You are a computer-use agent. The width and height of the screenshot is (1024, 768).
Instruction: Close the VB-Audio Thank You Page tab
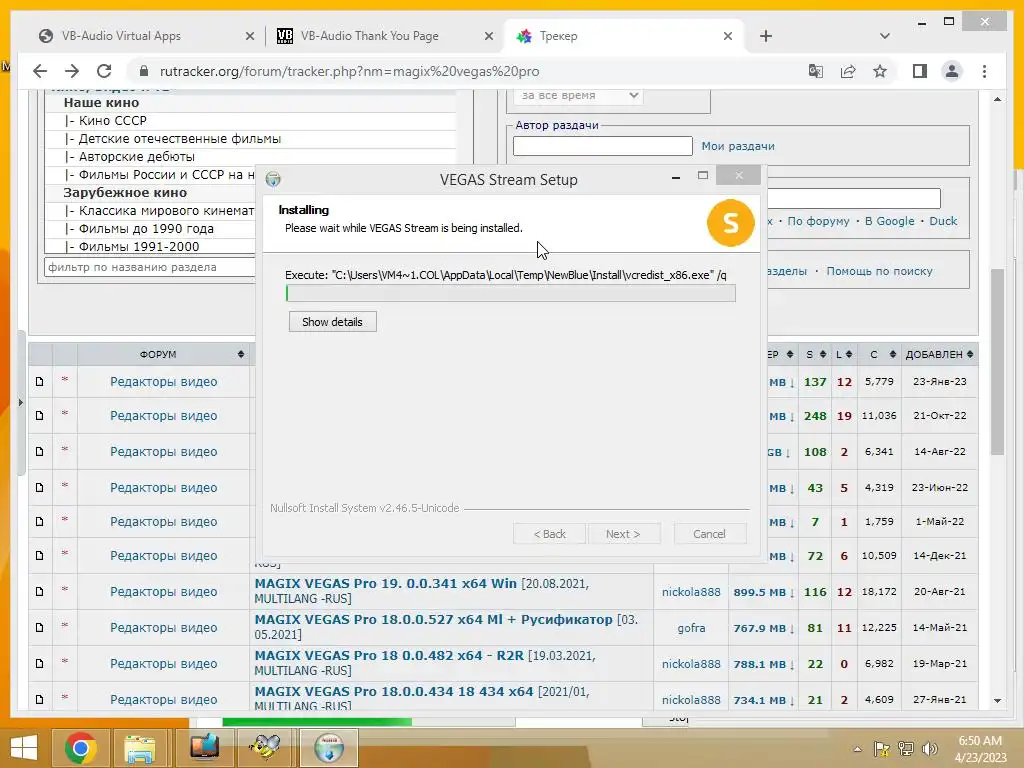[488, 36]
